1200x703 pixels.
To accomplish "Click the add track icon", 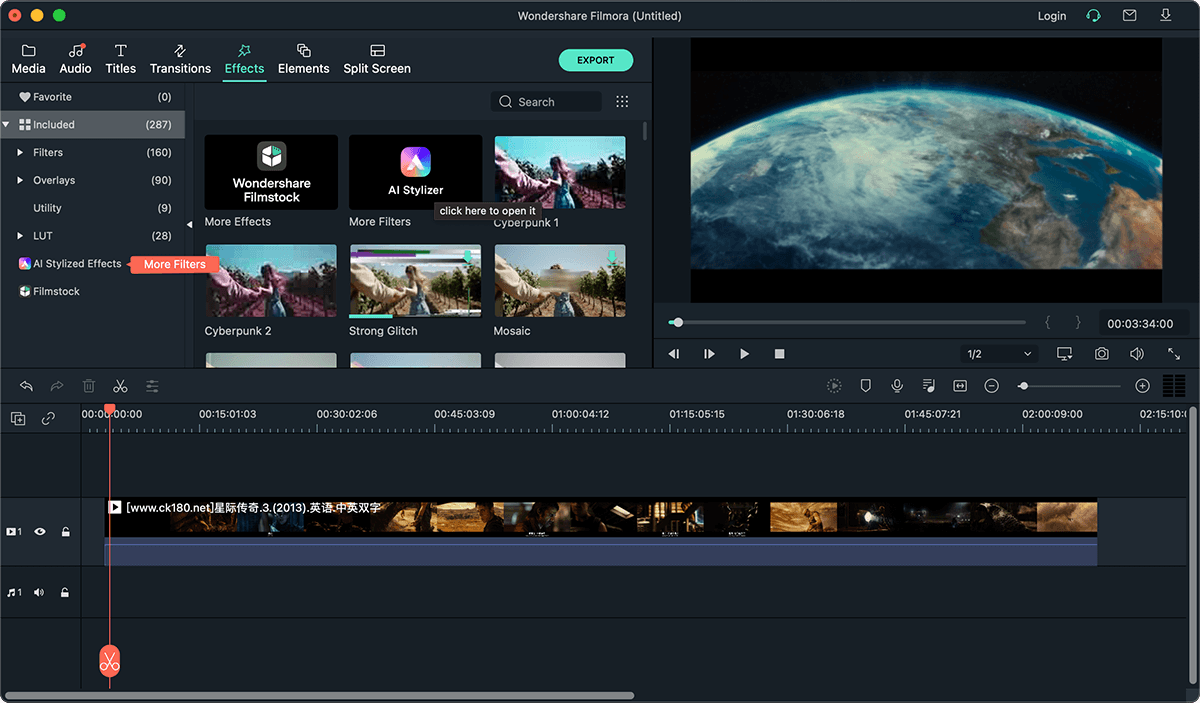I will [18, 419].
